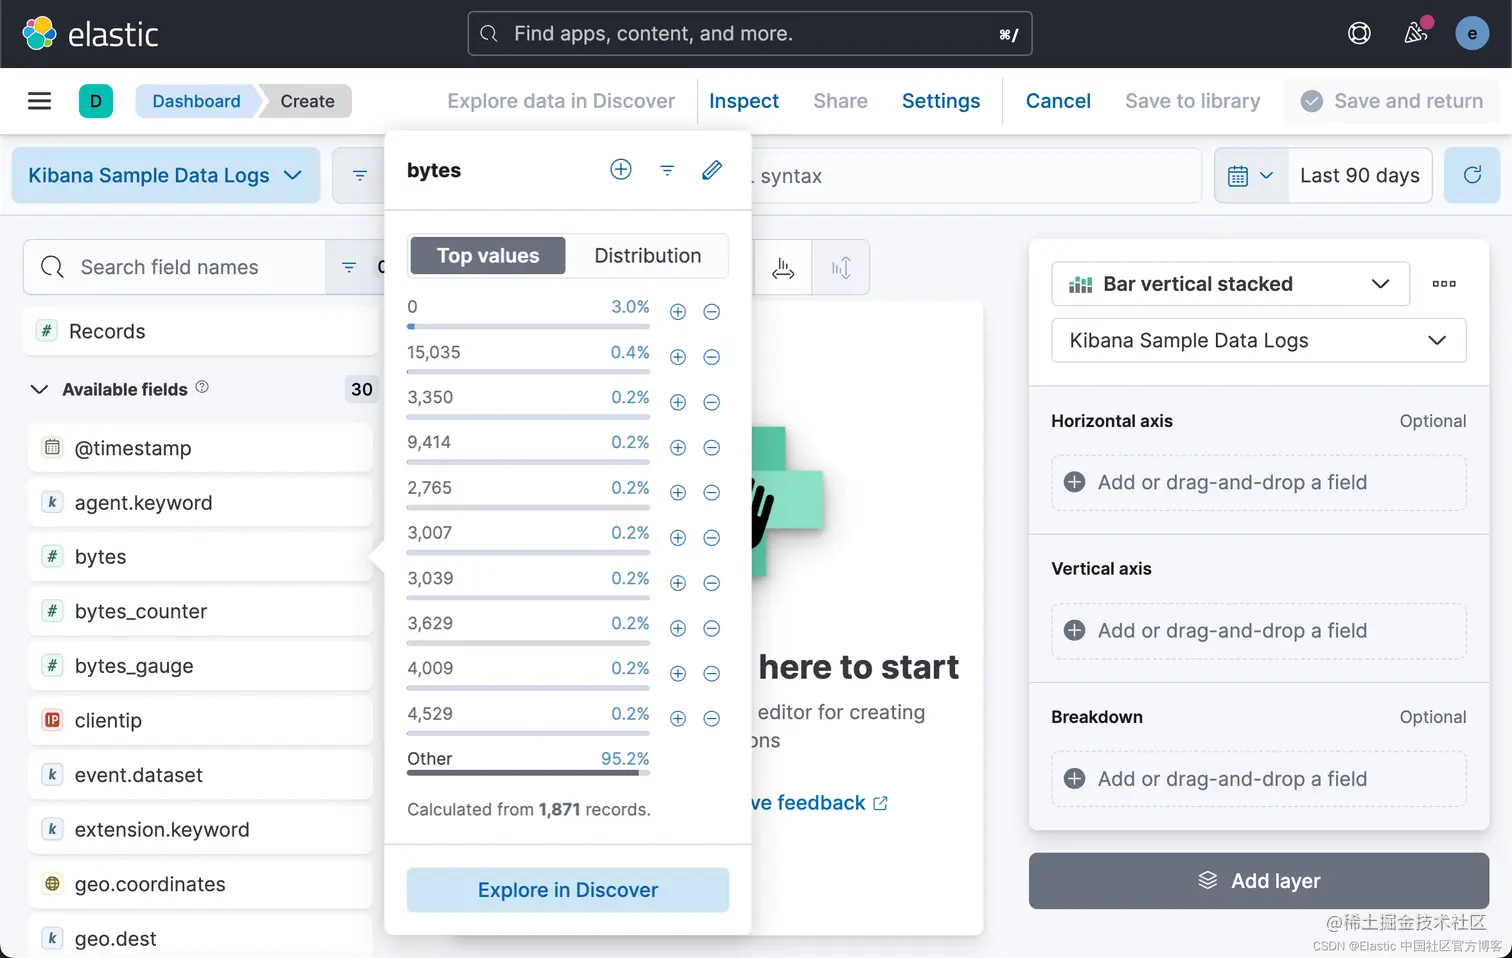Screen dimensions: 1512x958
Task: Switch to the Distribution view
Action: click(x=648, y=256)
